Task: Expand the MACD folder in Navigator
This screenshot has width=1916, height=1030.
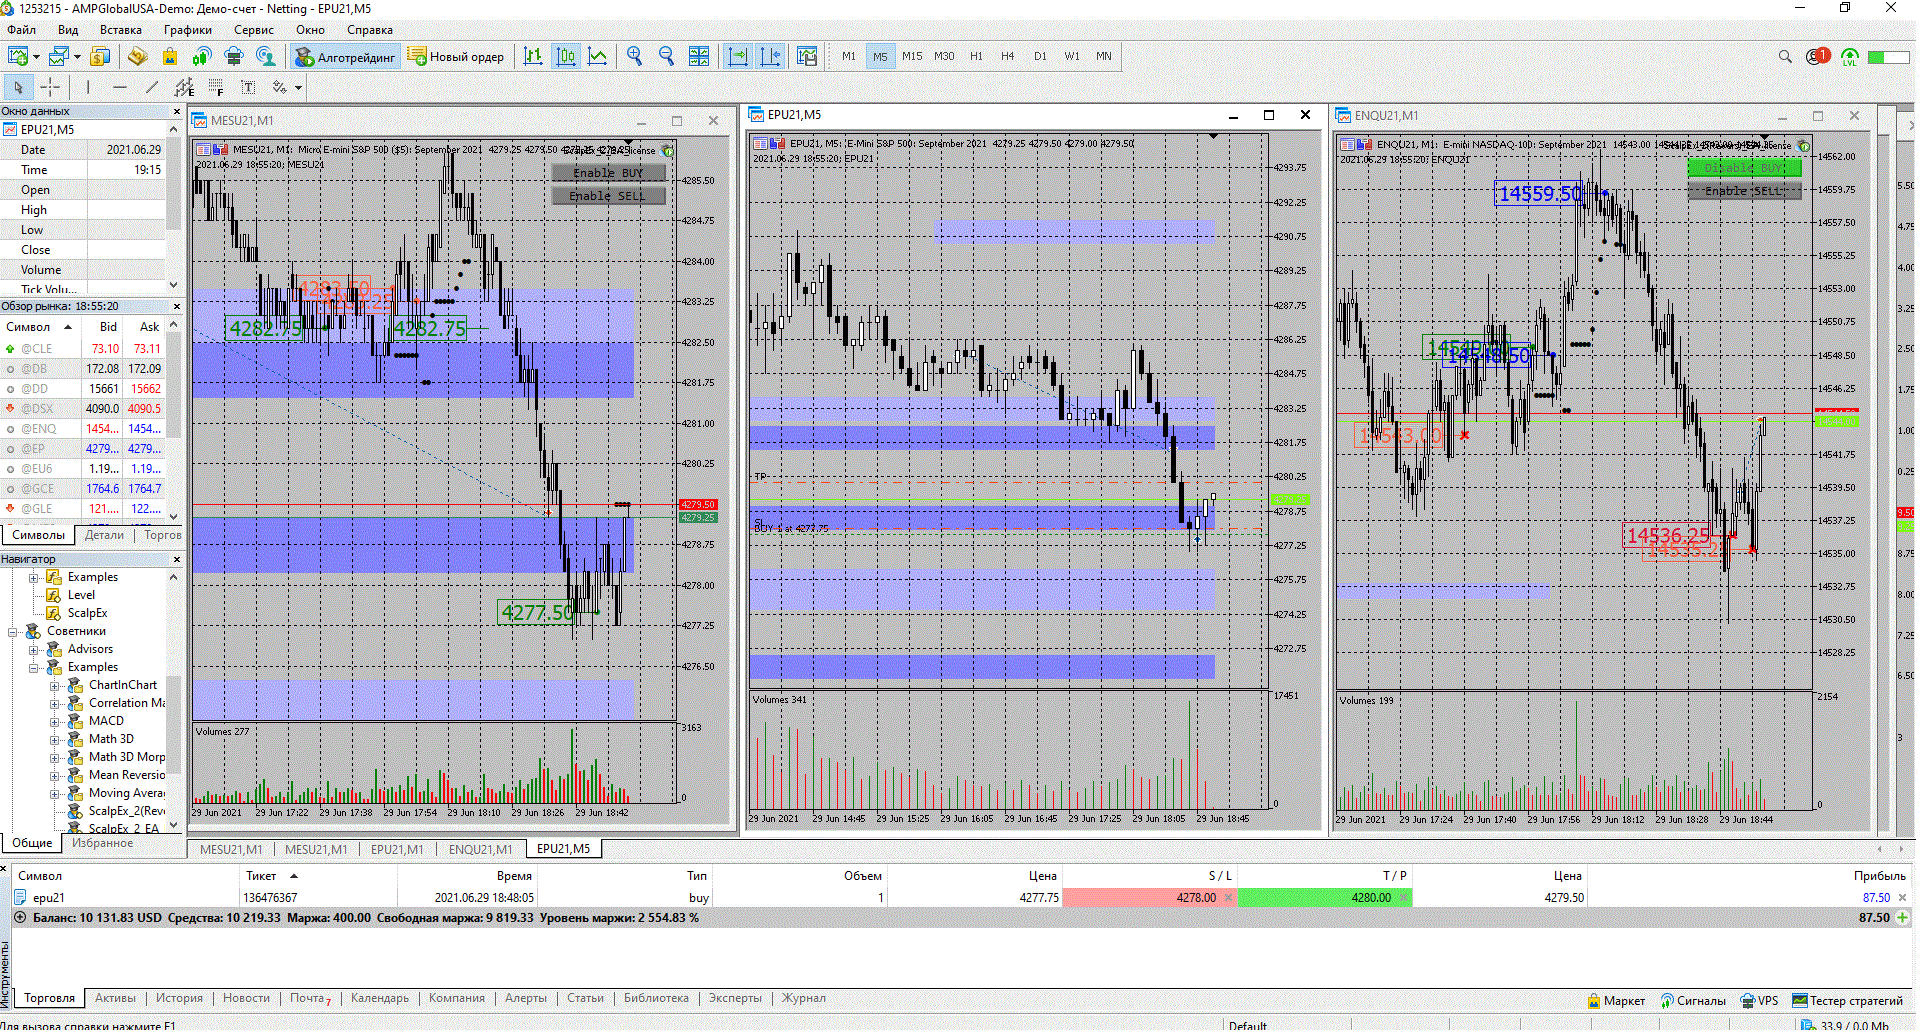Action: (55, 721)
